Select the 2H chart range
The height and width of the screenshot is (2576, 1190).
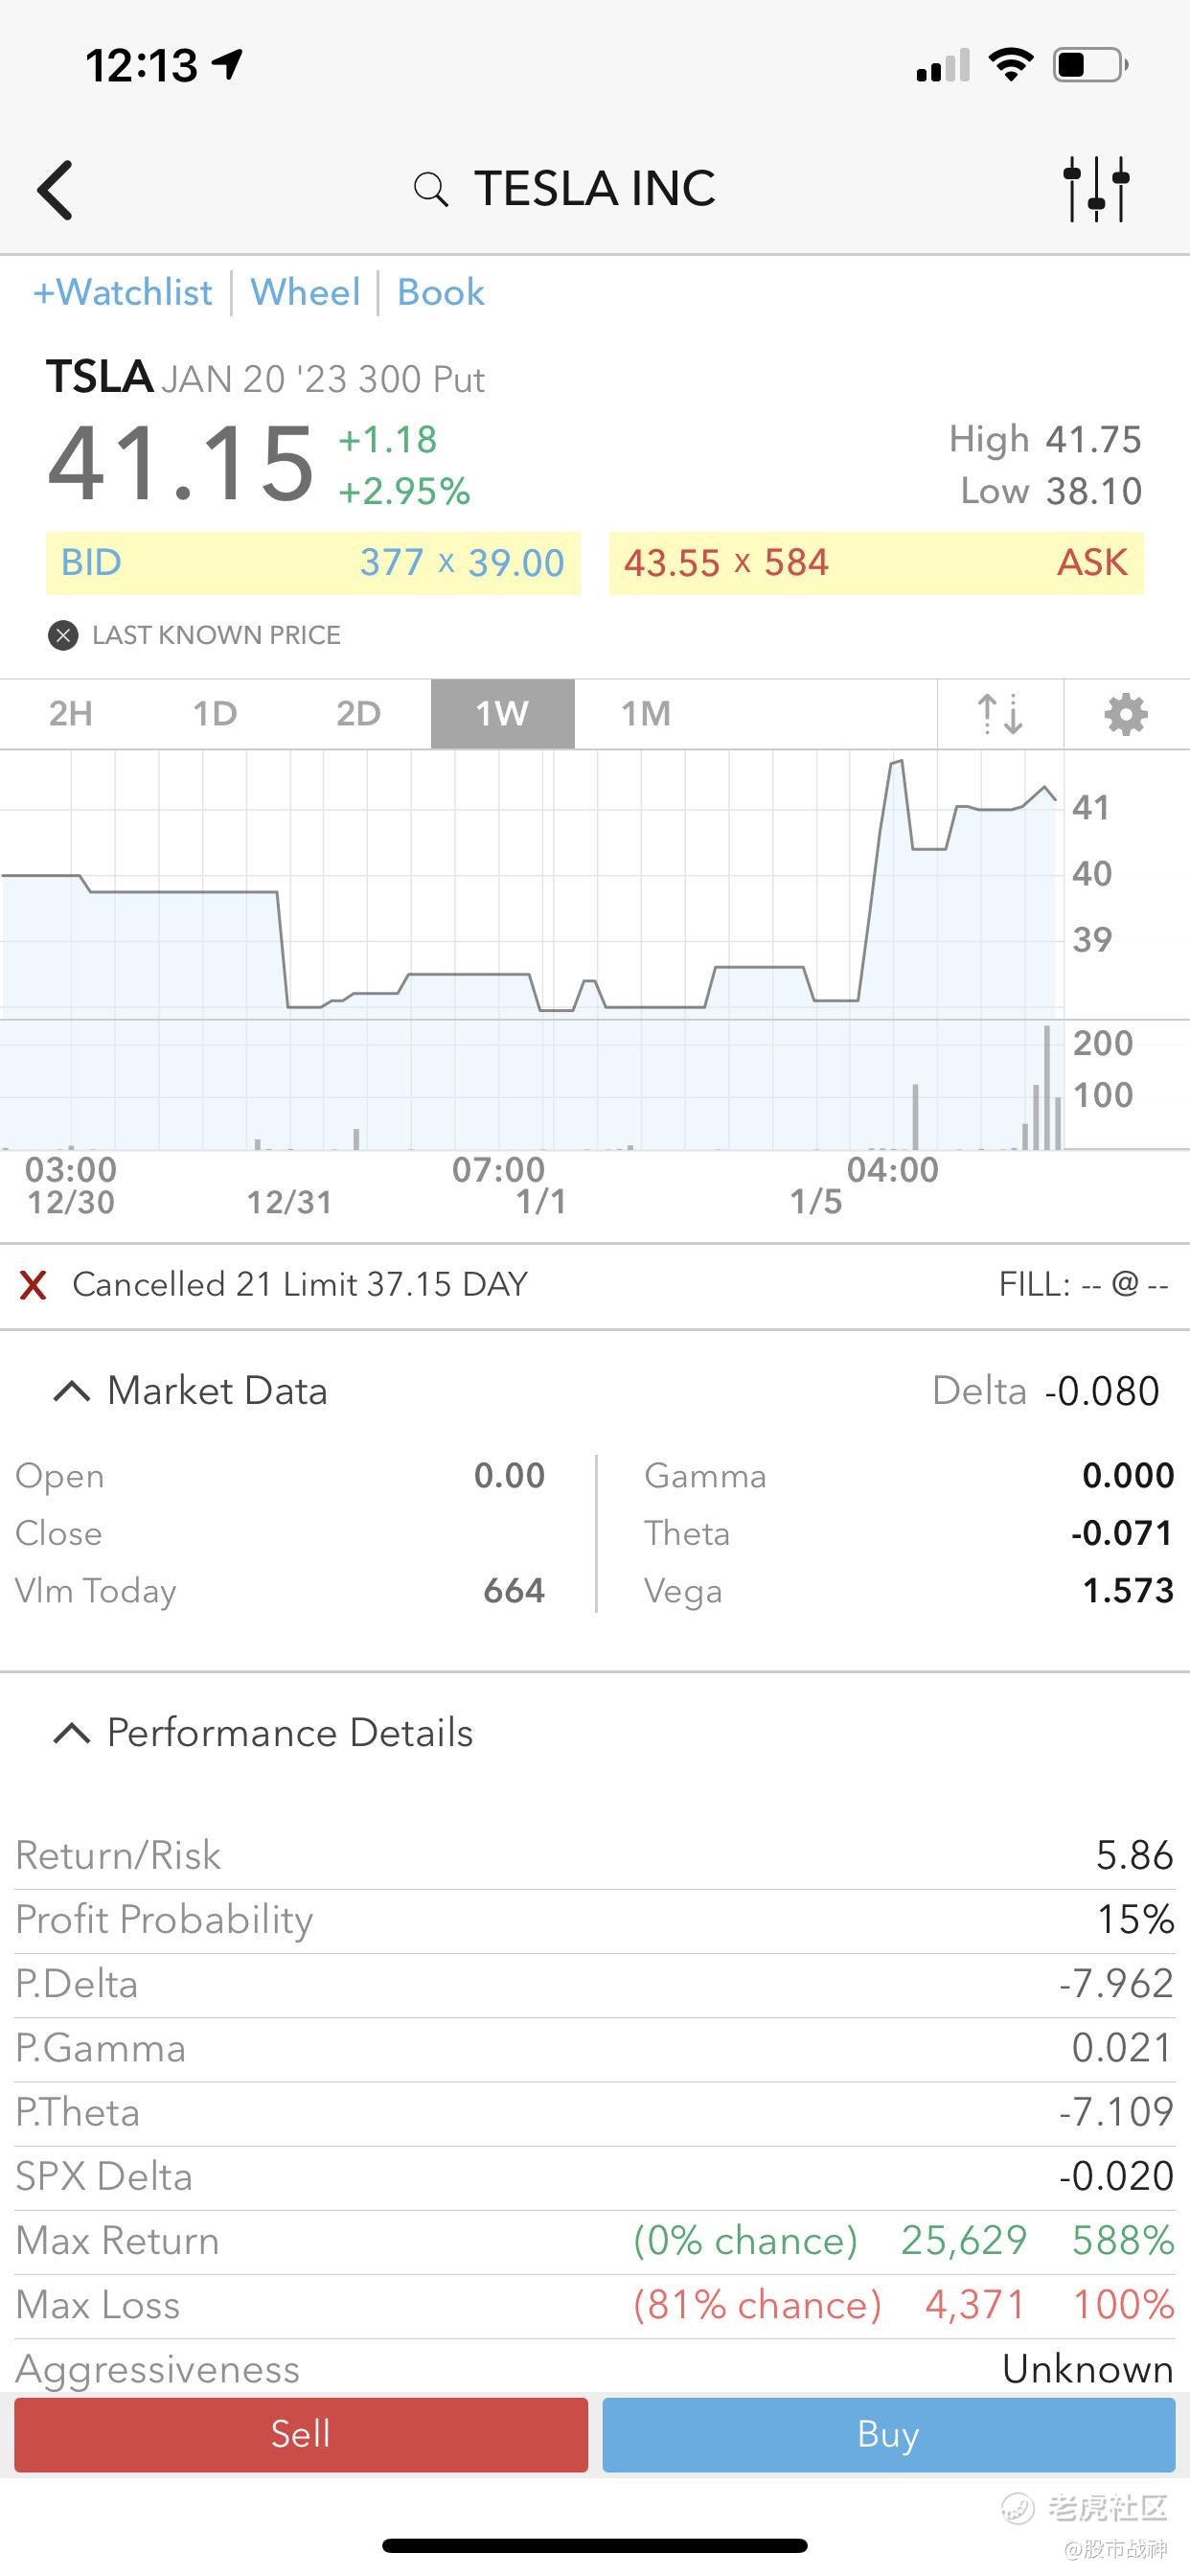tap(71, 714)
